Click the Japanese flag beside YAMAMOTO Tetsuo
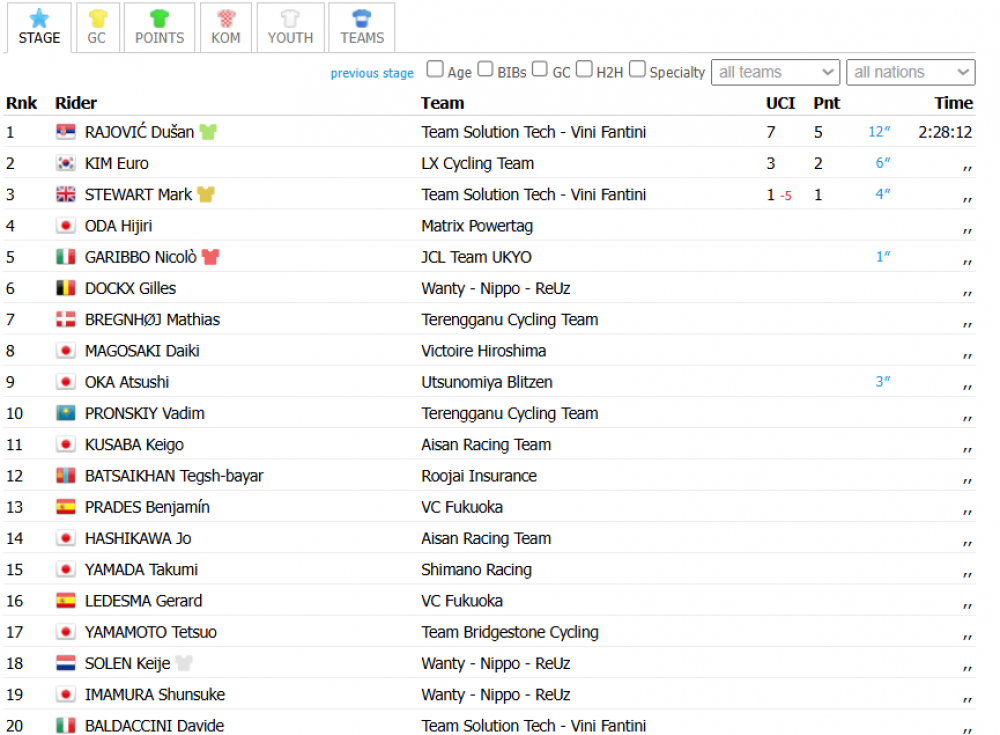 (x=66, y=632)
